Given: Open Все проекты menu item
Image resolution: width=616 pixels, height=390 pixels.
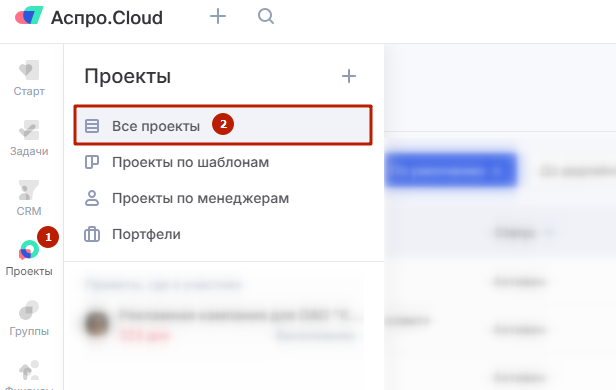Looking at the screenshot, I should click(x=223, y=125).
